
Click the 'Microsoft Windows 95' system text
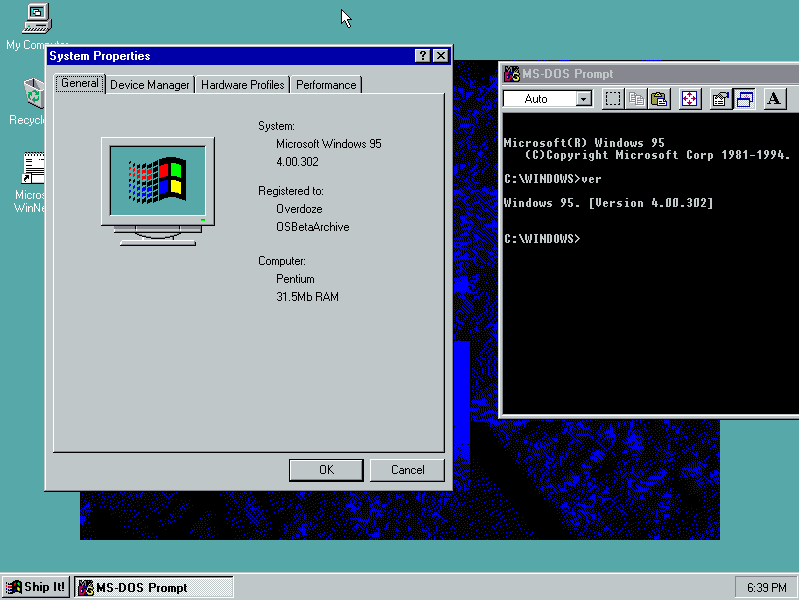click(329, 144)
